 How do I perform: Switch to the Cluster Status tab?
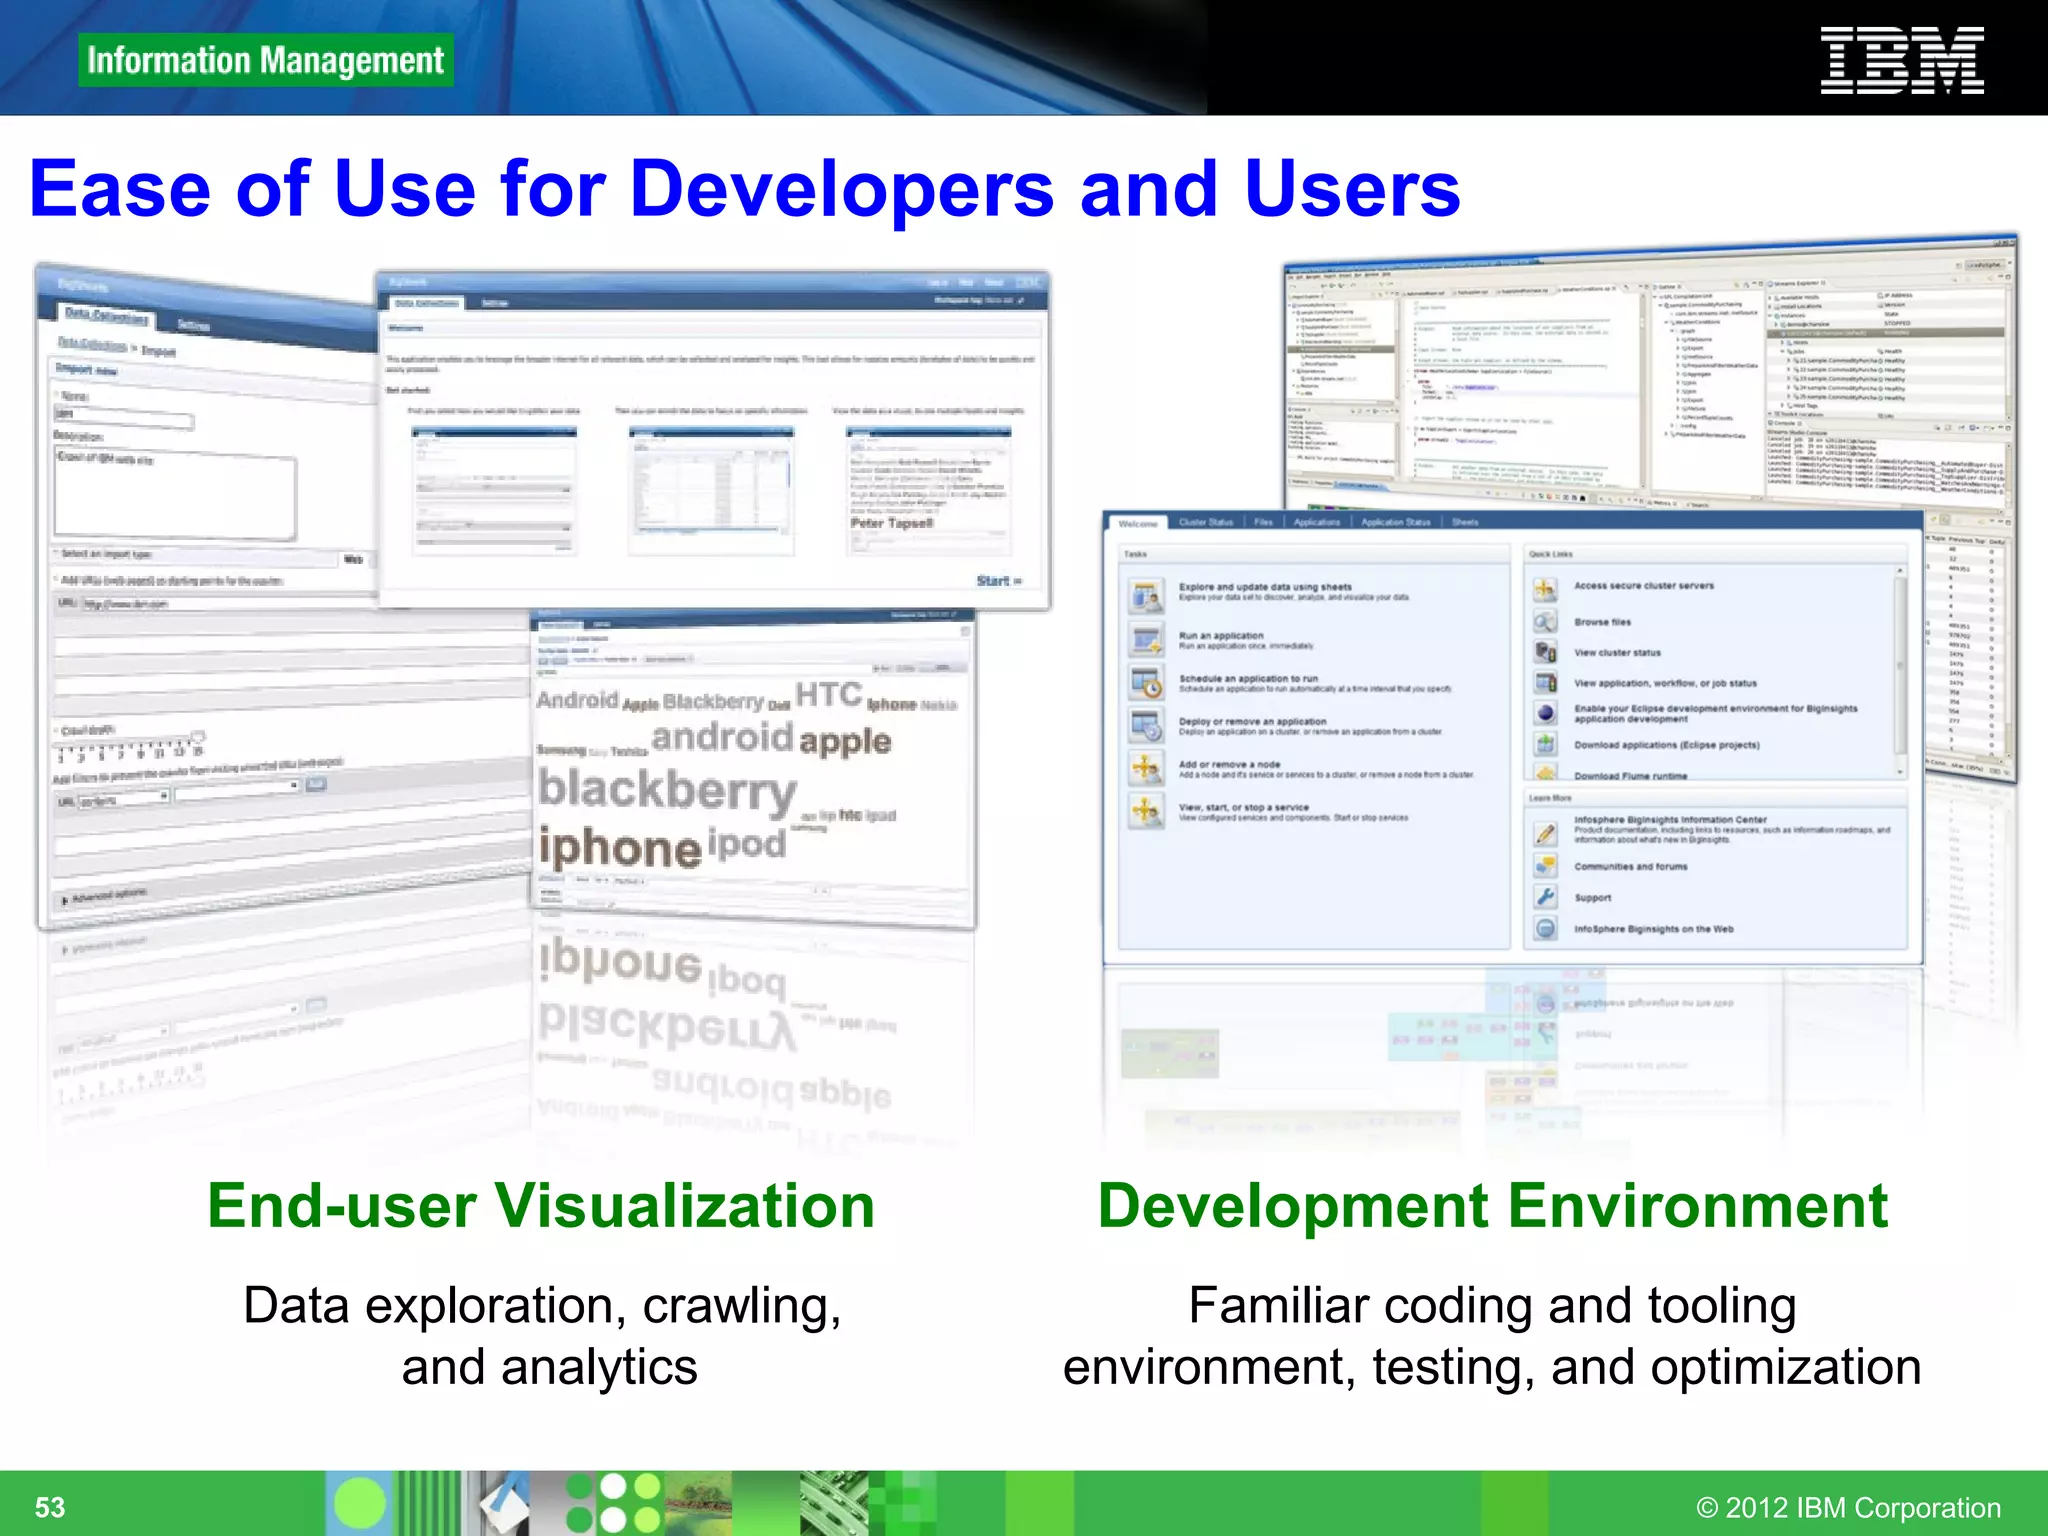click(1205, 522)
